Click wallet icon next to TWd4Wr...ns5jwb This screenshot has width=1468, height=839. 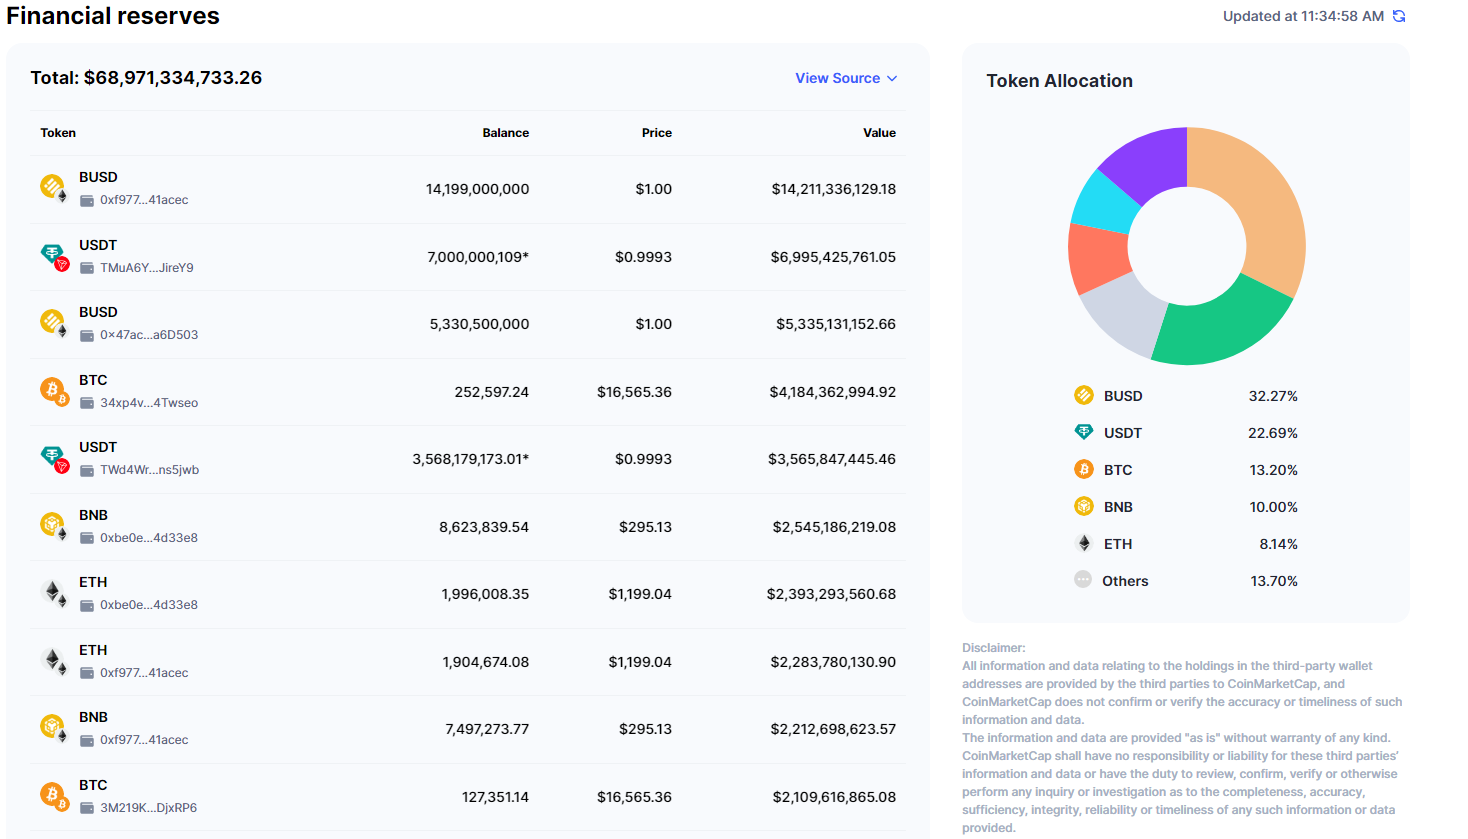coord(87,470)
